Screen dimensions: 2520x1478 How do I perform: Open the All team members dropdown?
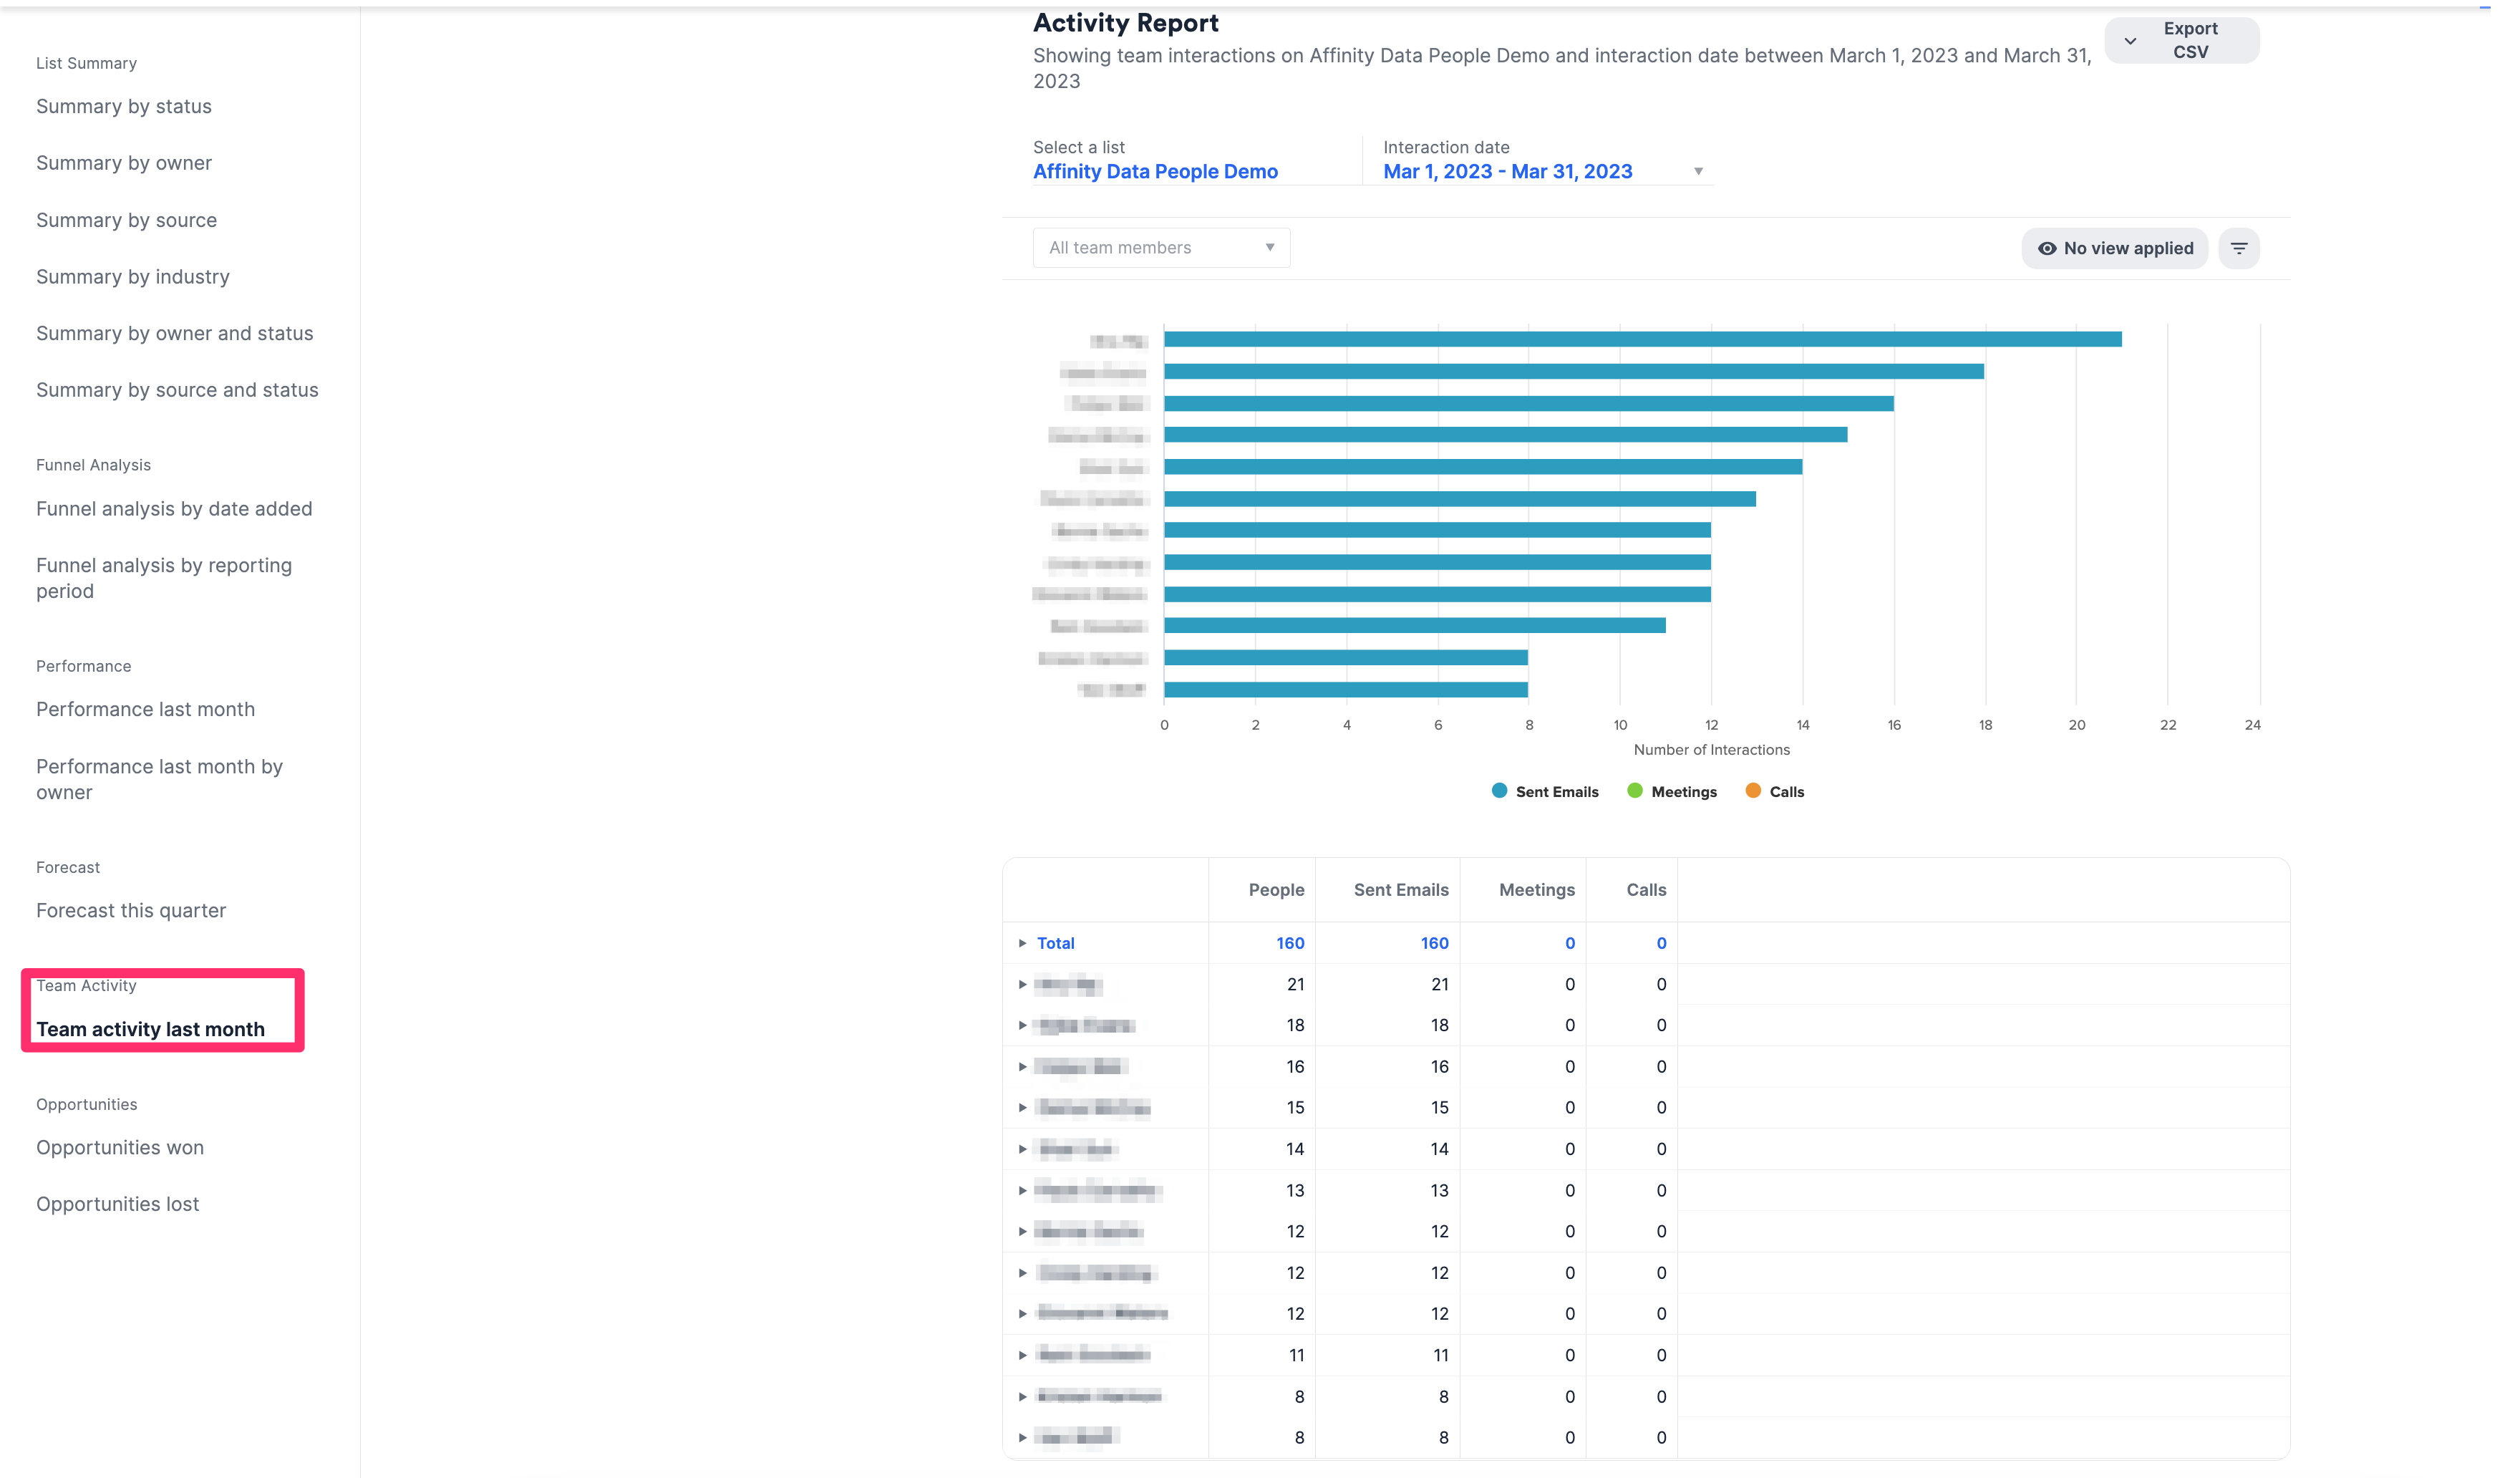click(x=1160, y=247)
